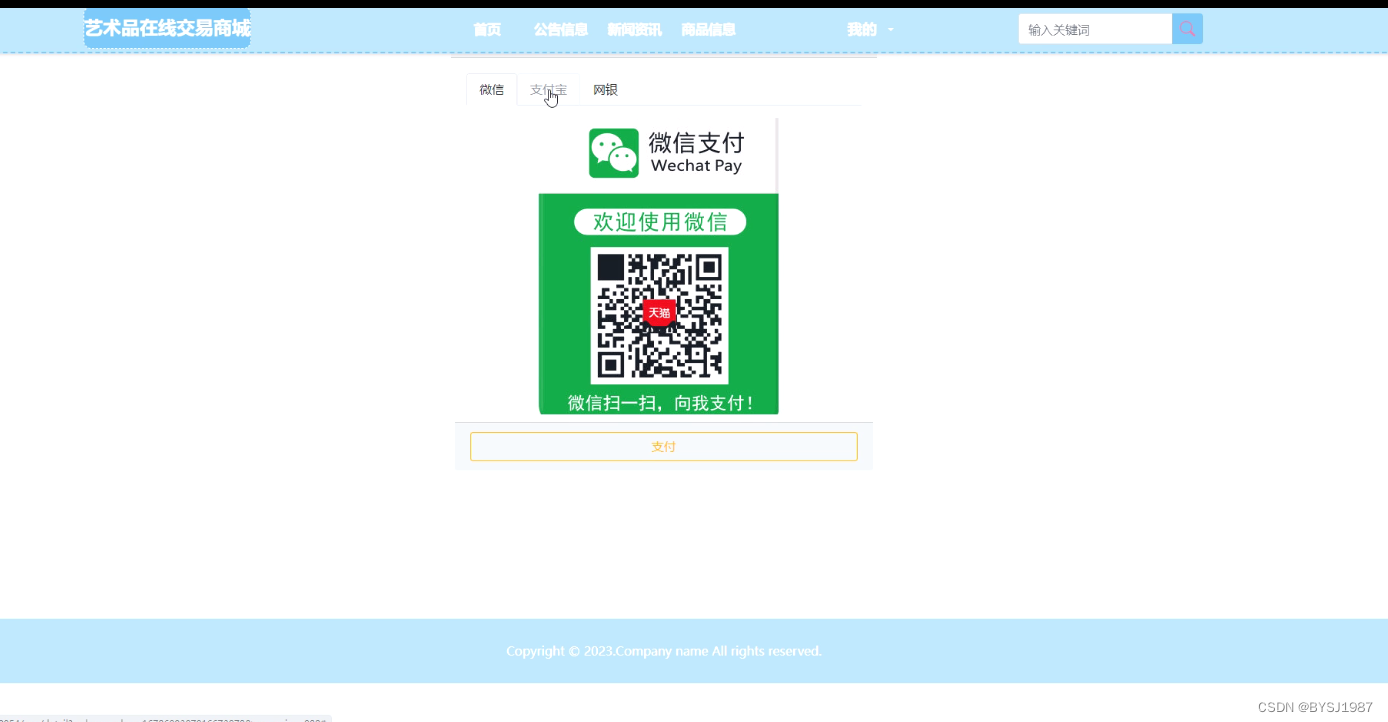Switch to the 支付宝 payment tab
The image size is (1388, 722).
click(548, 90)
